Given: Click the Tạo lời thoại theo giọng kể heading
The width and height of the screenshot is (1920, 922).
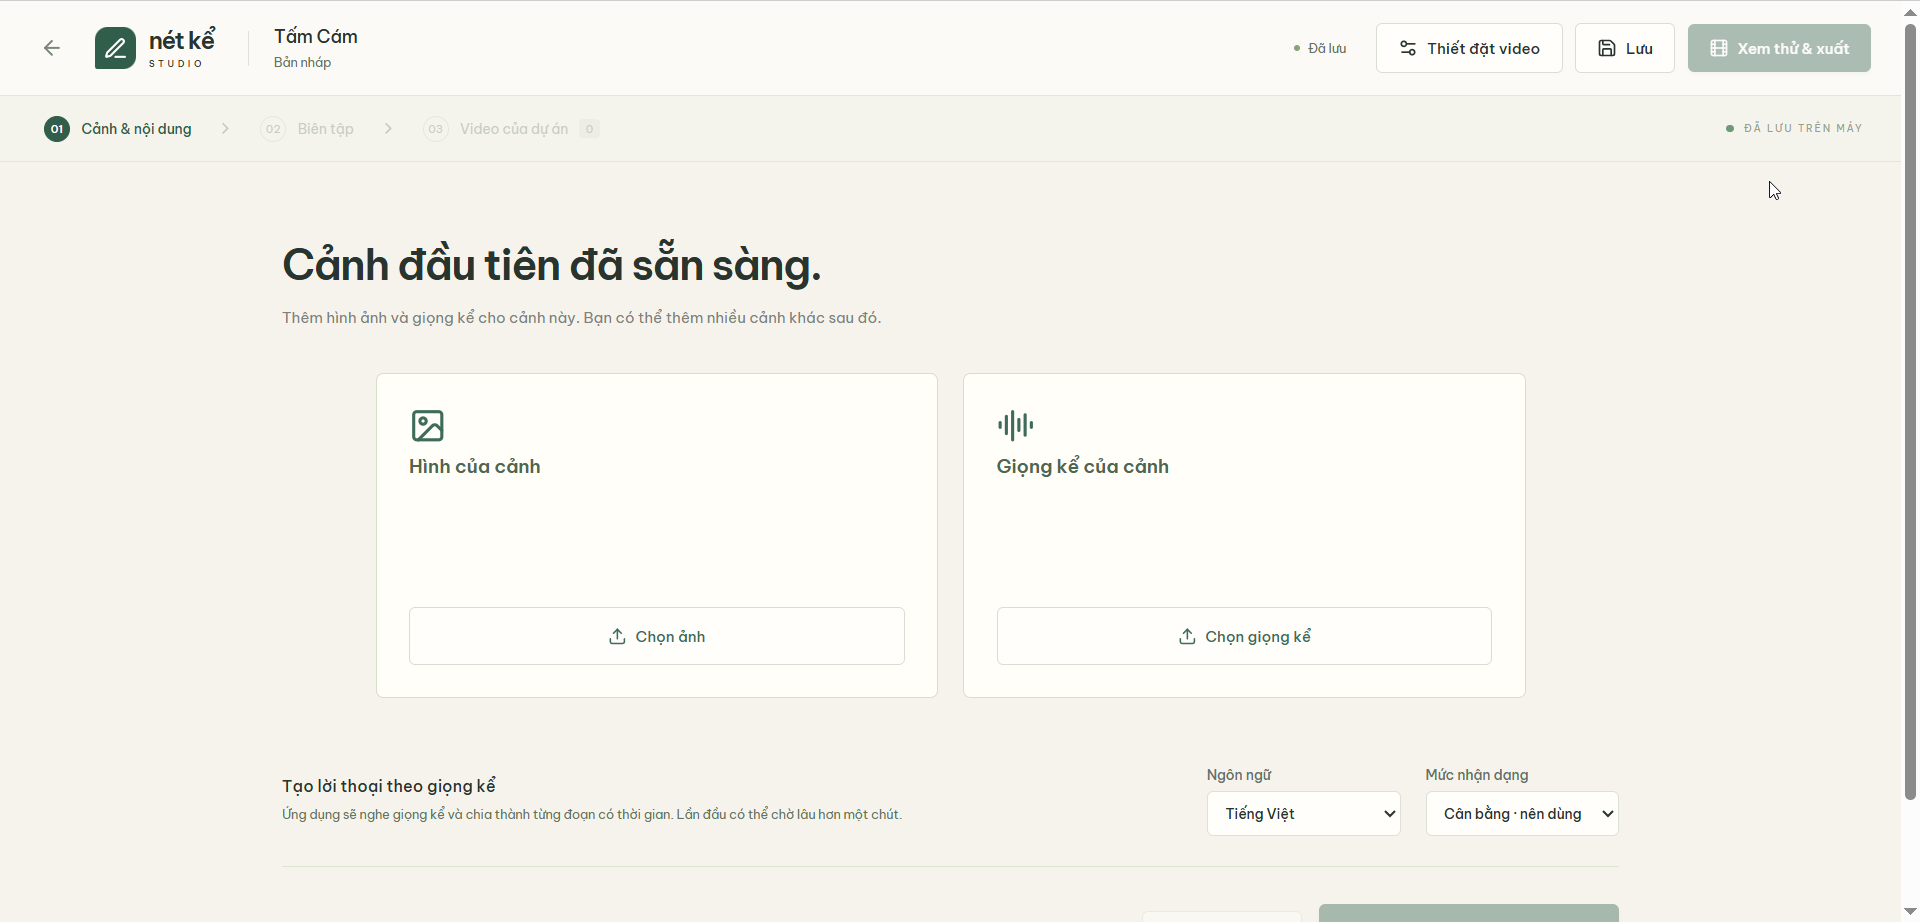Looking at the screenshot, I should pyautogui.click(x=389, y=786).
